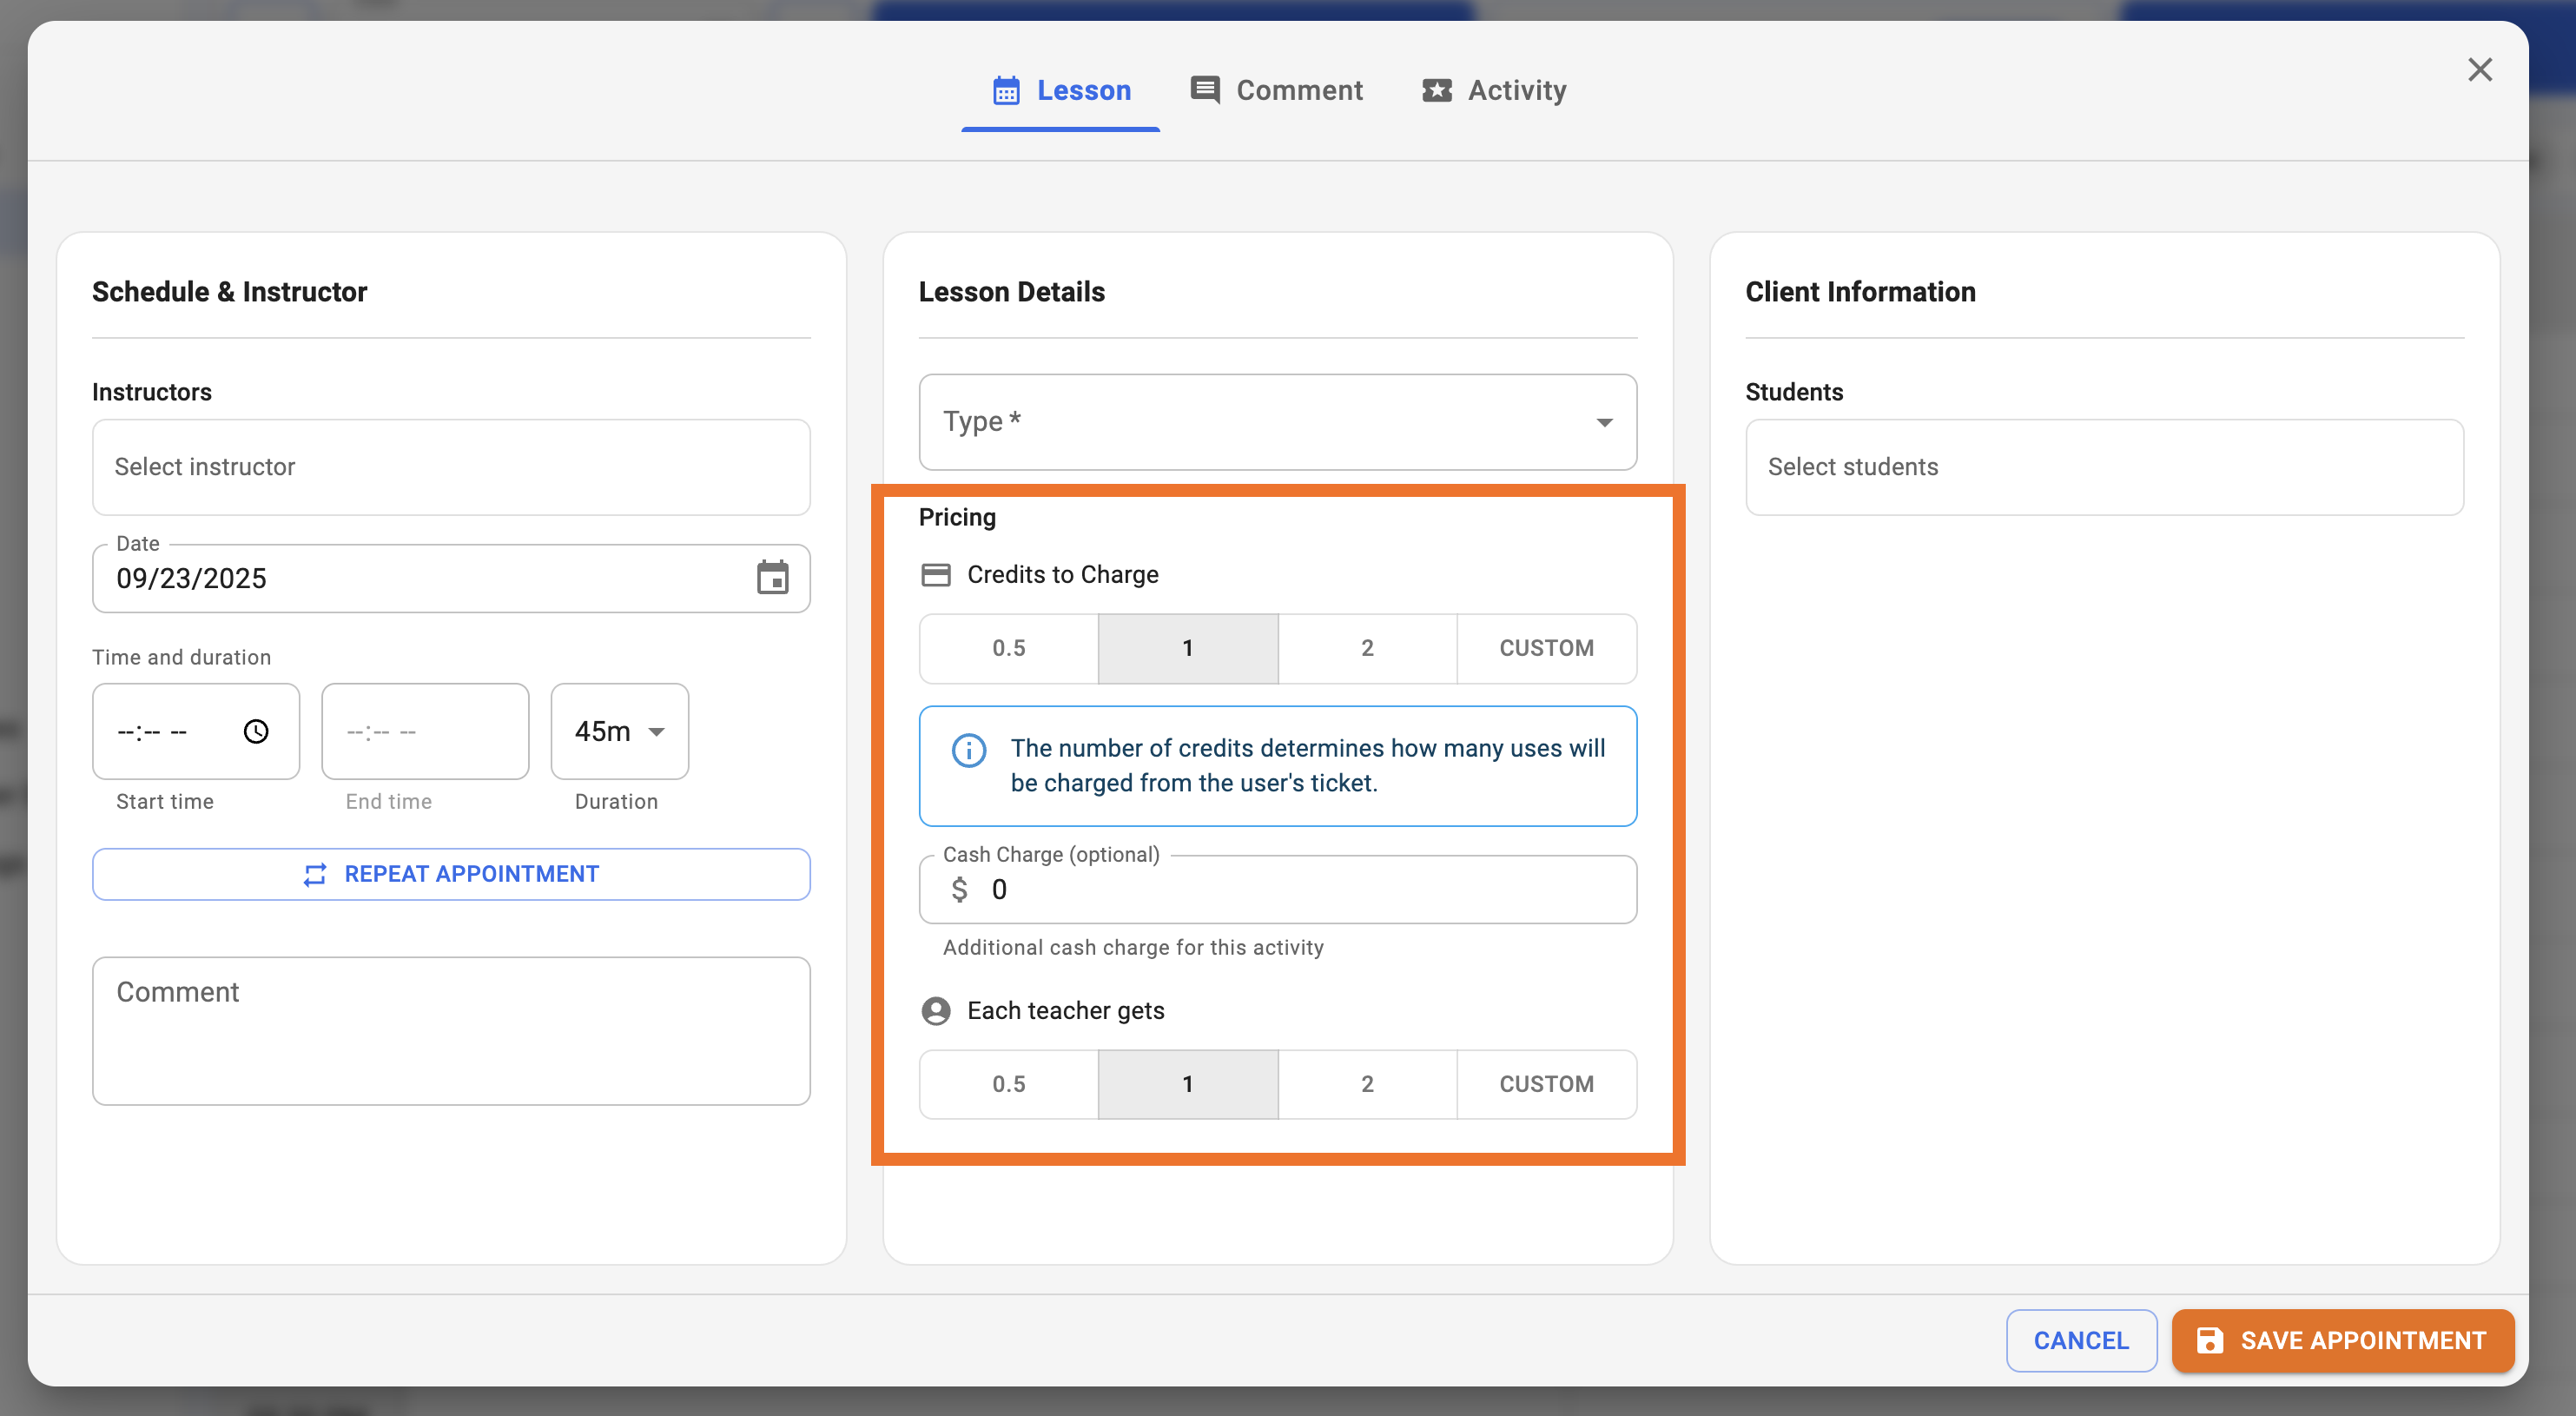Click the credit card icon by Credits to Charge
The height and width of the screenshot is (1416, 2576).
pos(935,575)
